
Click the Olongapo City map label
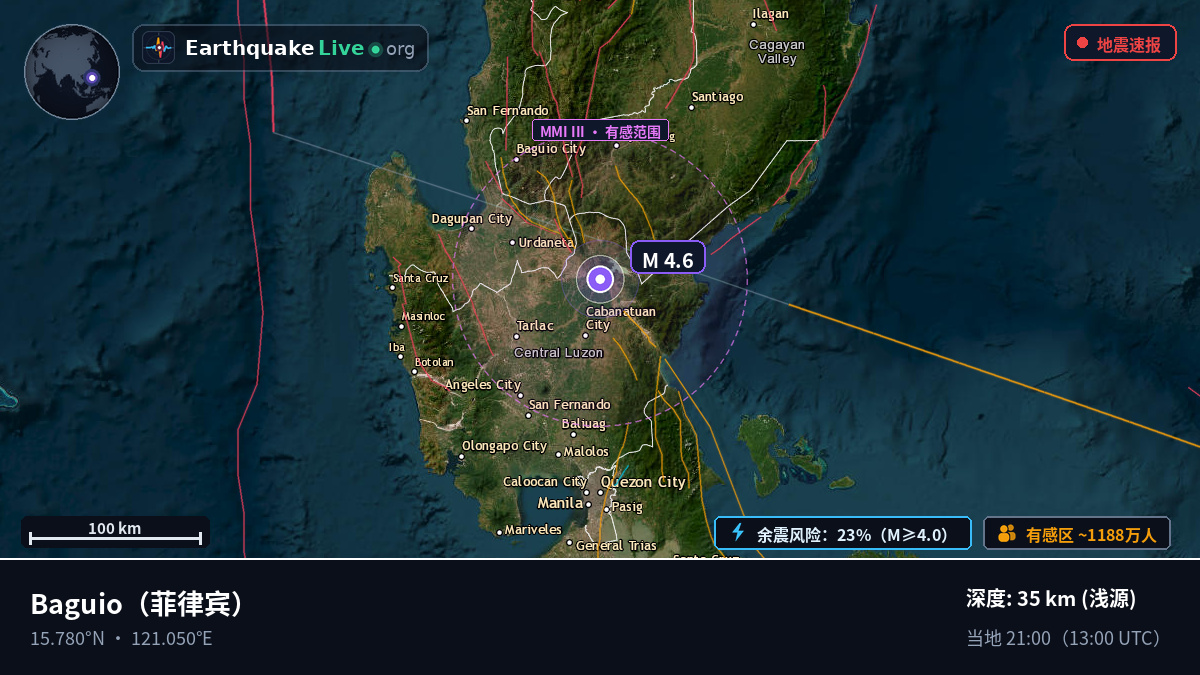[505, 446]
